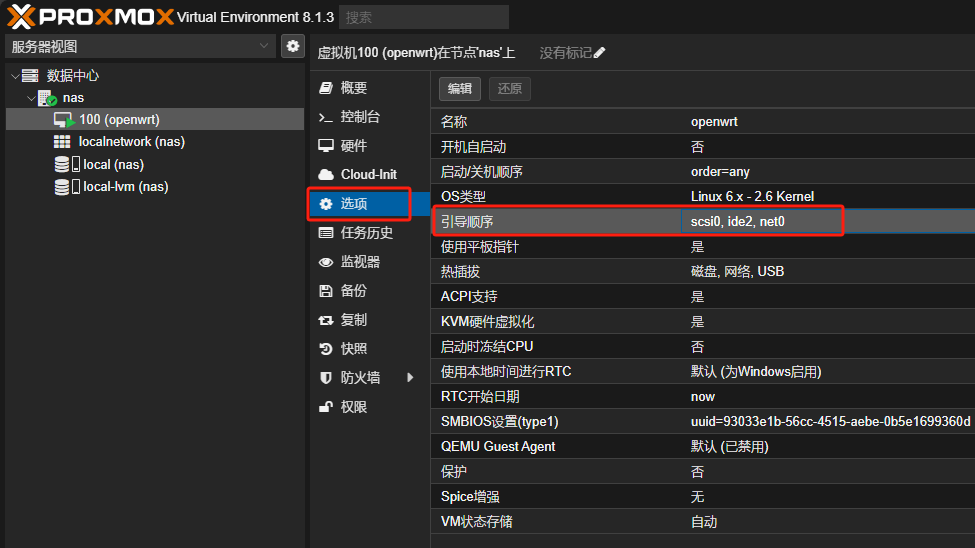Viewport: 975px width, 548px height.
Task: Edit tags with the pencil icon
Action: pyautogui.click(x=599, y=53)
